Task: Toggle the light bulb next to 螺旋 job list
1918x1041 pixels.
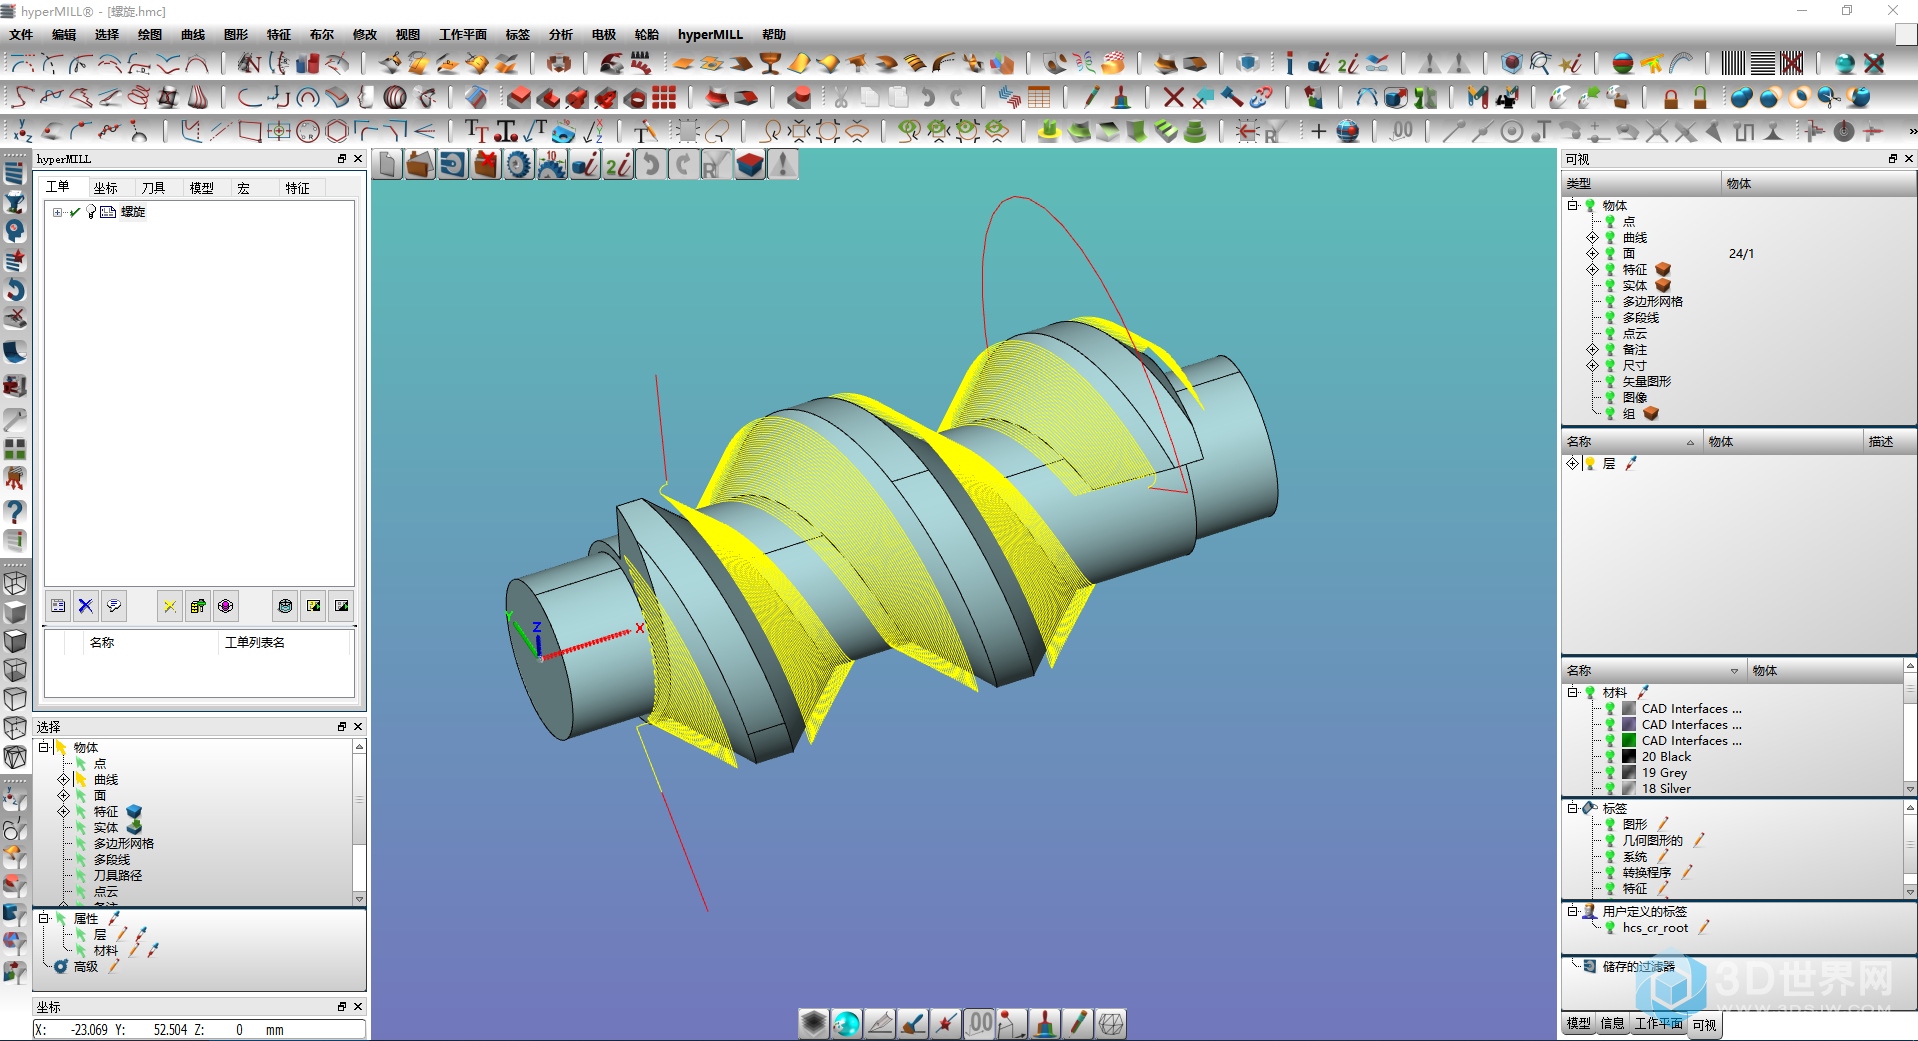Action: 91,212
